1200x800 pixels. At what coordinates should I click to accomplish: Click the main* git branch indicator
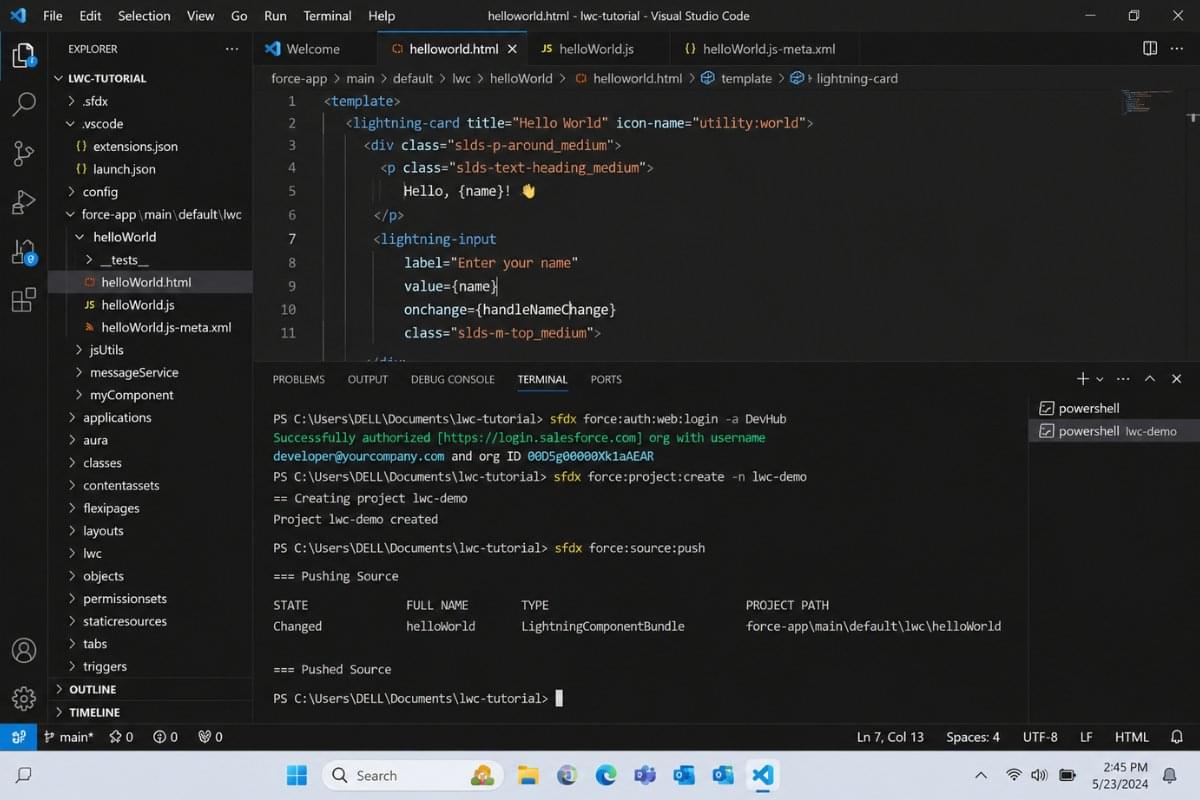pos(68,737)
